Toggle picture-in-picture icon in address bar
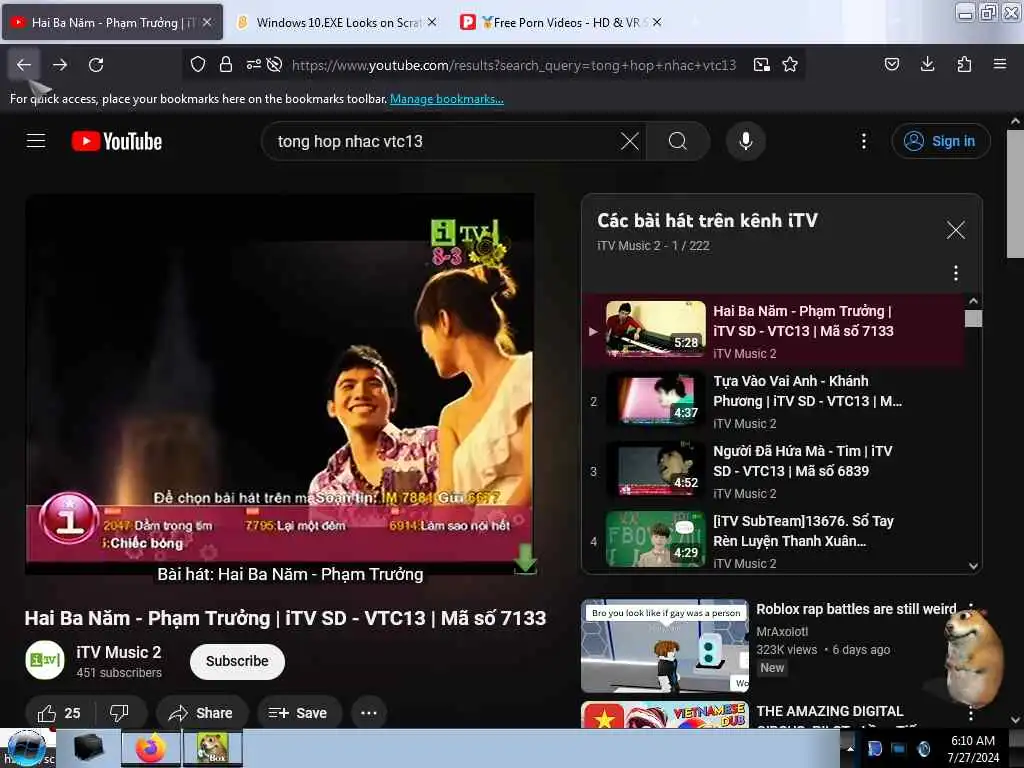The width and height of the screenshot is (1024, 768). pyautogui.click(x=761, y=64)
